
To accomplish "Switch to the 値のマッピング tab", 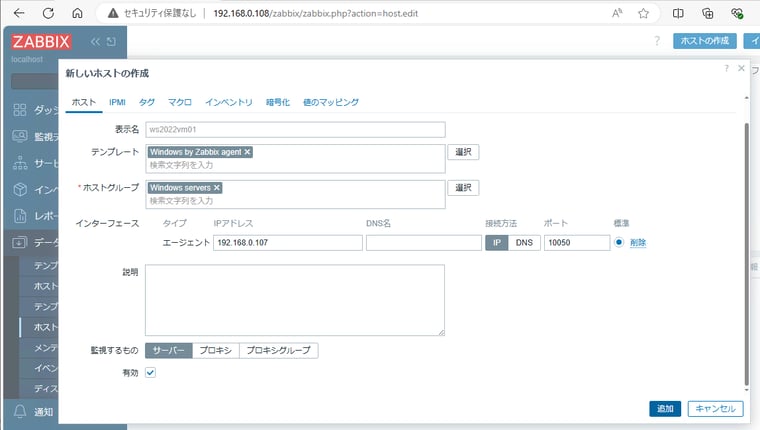I will pyautogui.click(x=331, y=102).
